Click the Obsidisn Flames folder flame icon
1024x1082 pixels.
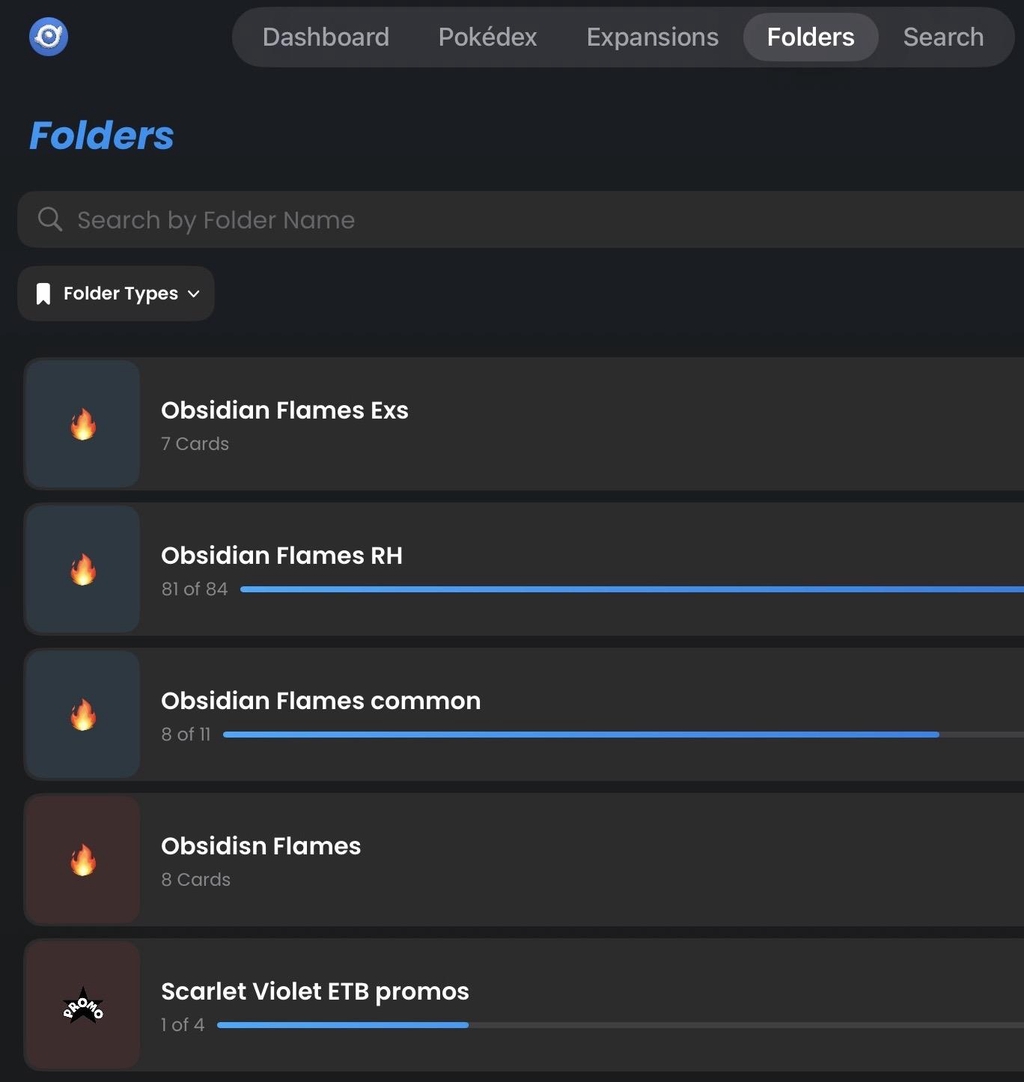click(x=83, y=860)
